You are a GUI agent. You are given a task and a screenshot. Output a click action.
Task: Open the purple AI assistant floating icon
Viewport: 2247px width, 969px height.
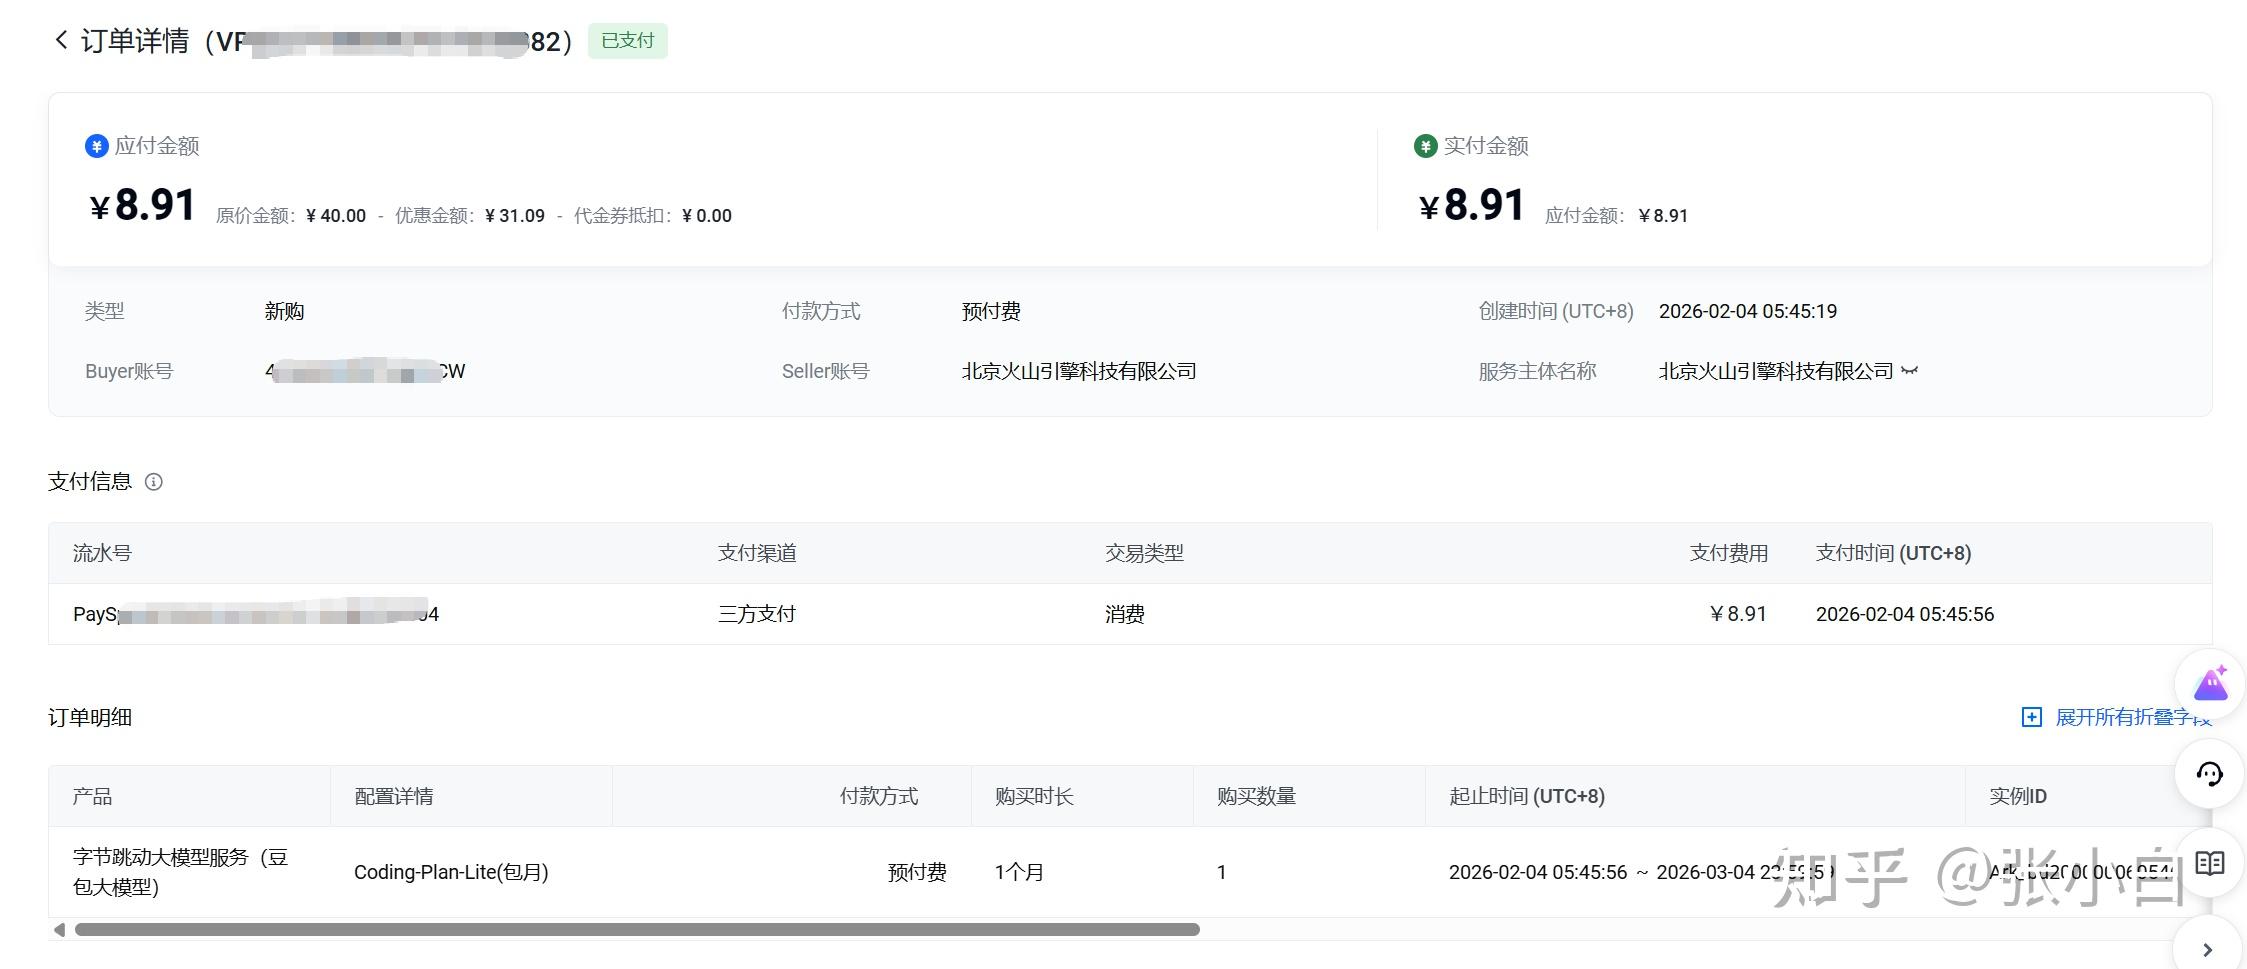2211,685
